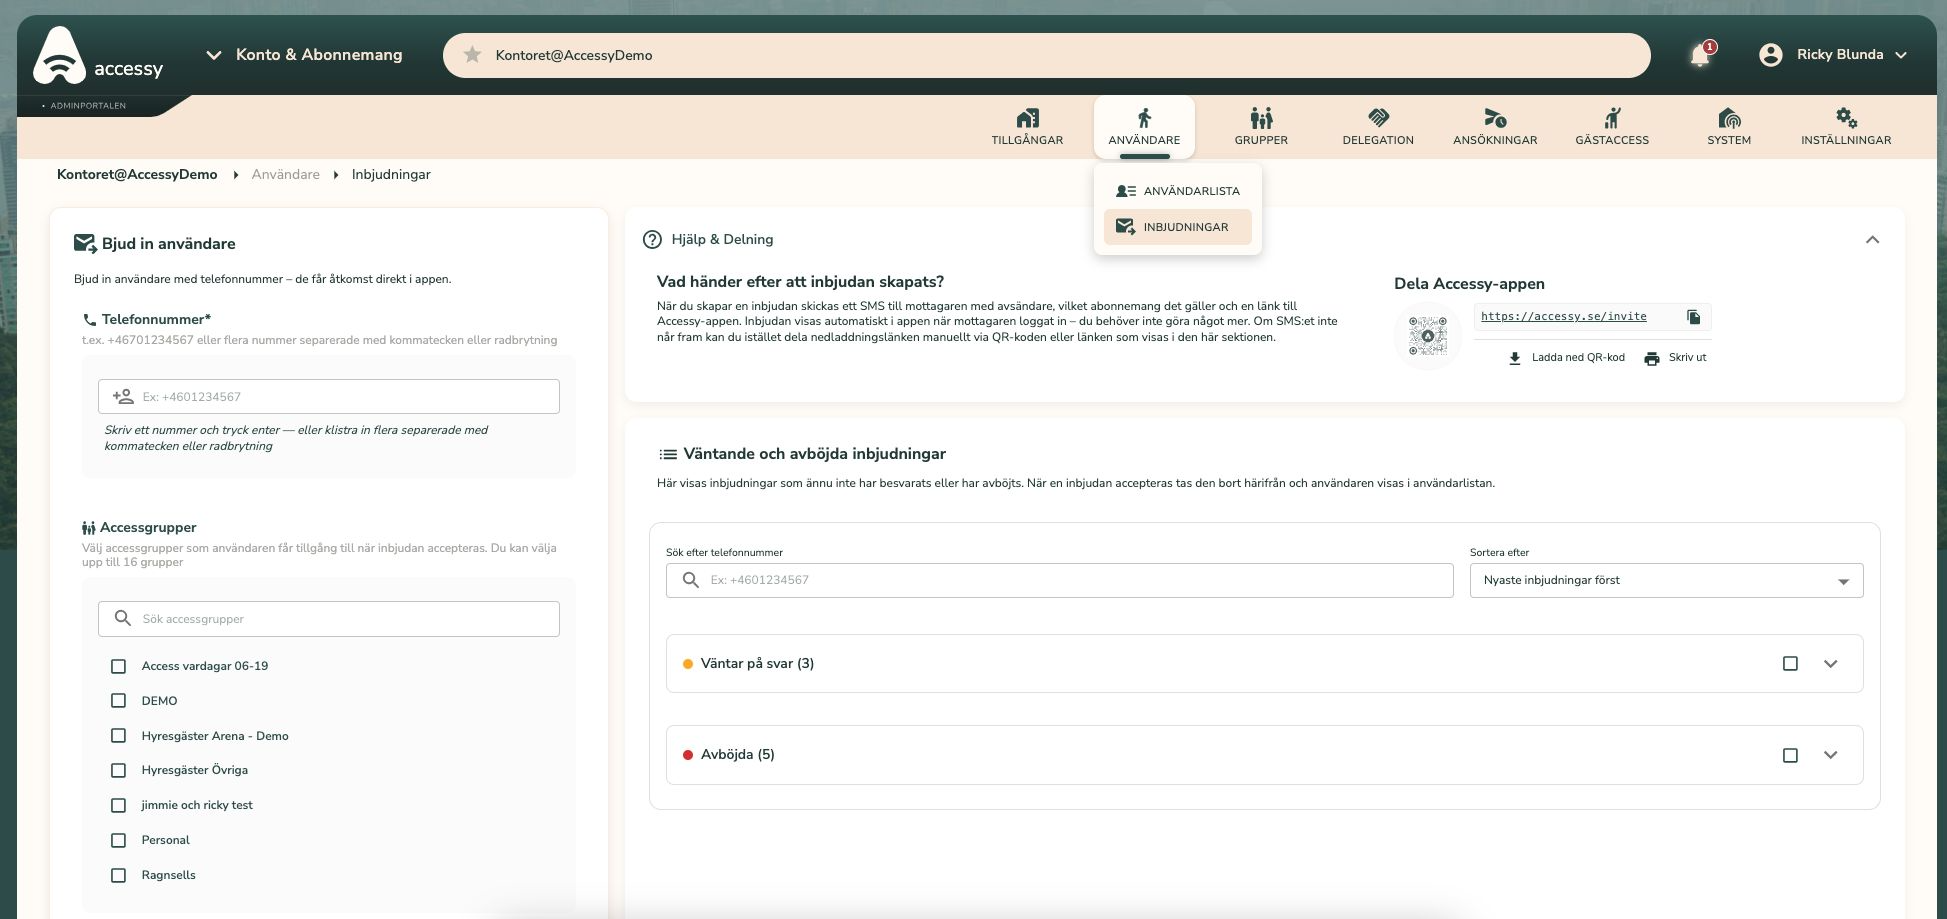
Task: Open the Gästaccess tab
Action: pos(1612,127)
